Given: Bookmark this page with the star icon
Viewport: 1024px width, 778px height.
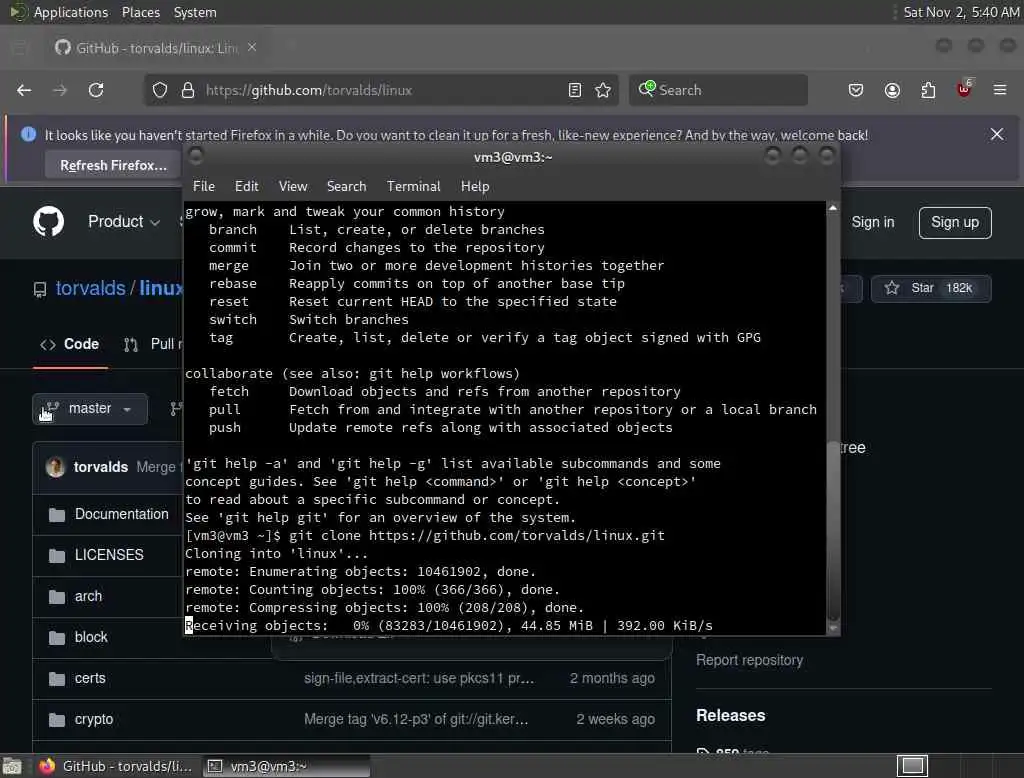Looking at the screenshot, I should (603, 90).
